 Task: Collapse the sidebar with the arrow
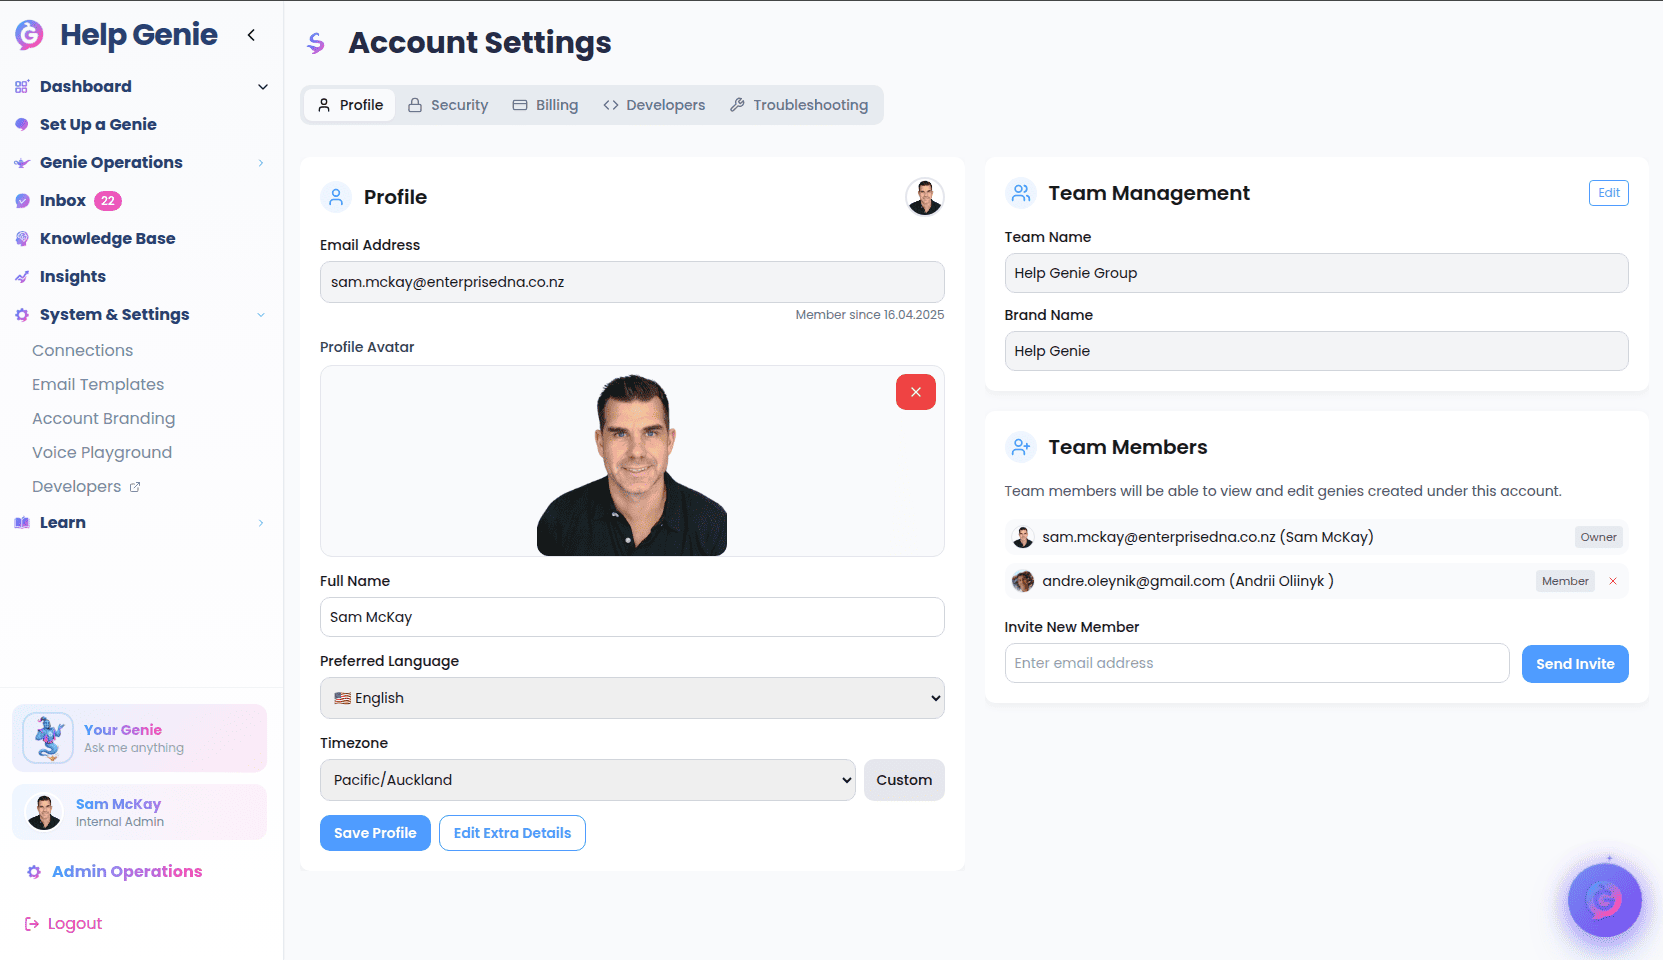[251, 35]
